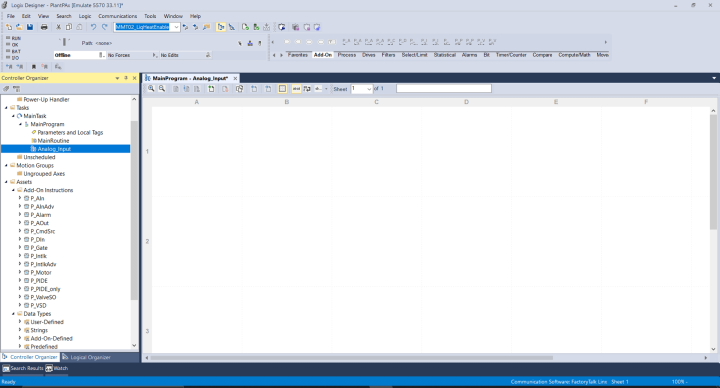Screen dimensions: 720x388
Task: Collapse the Tasks tree node
Action: pos(6,107)
